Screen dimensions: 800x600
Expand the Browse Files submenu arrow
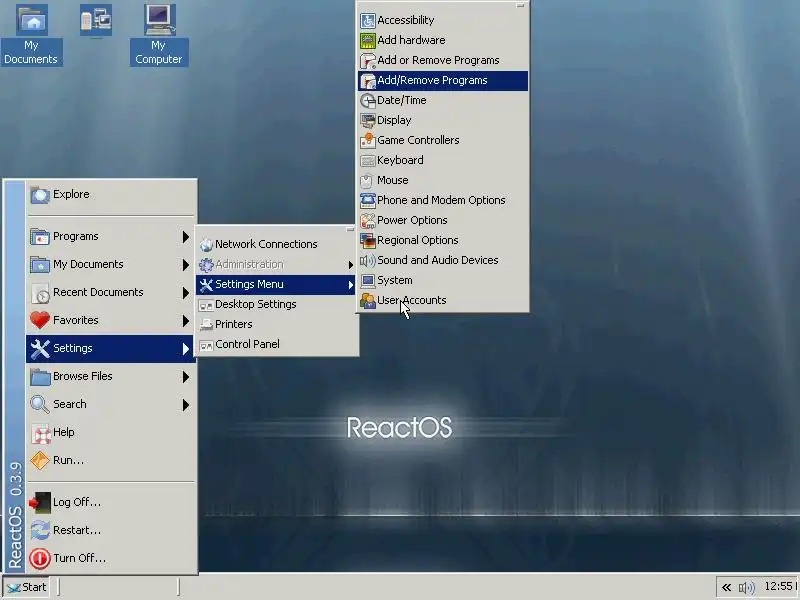(185, 377)
